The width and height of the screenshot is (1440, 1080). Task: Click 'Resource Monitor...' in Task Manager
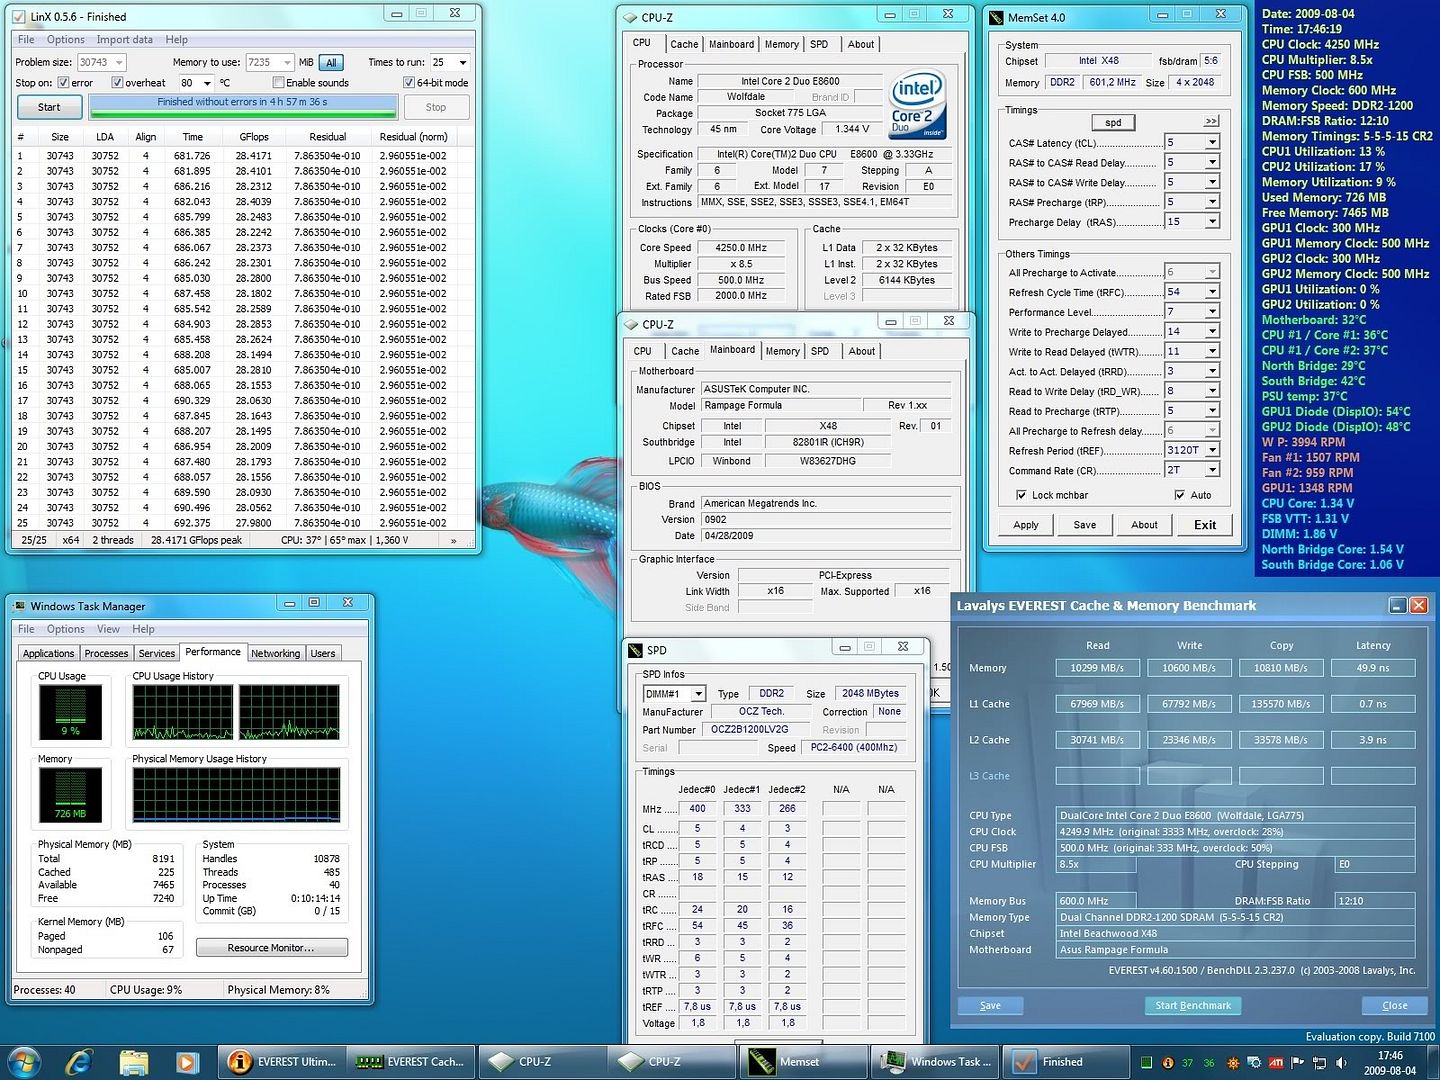[x=272, y=948]
